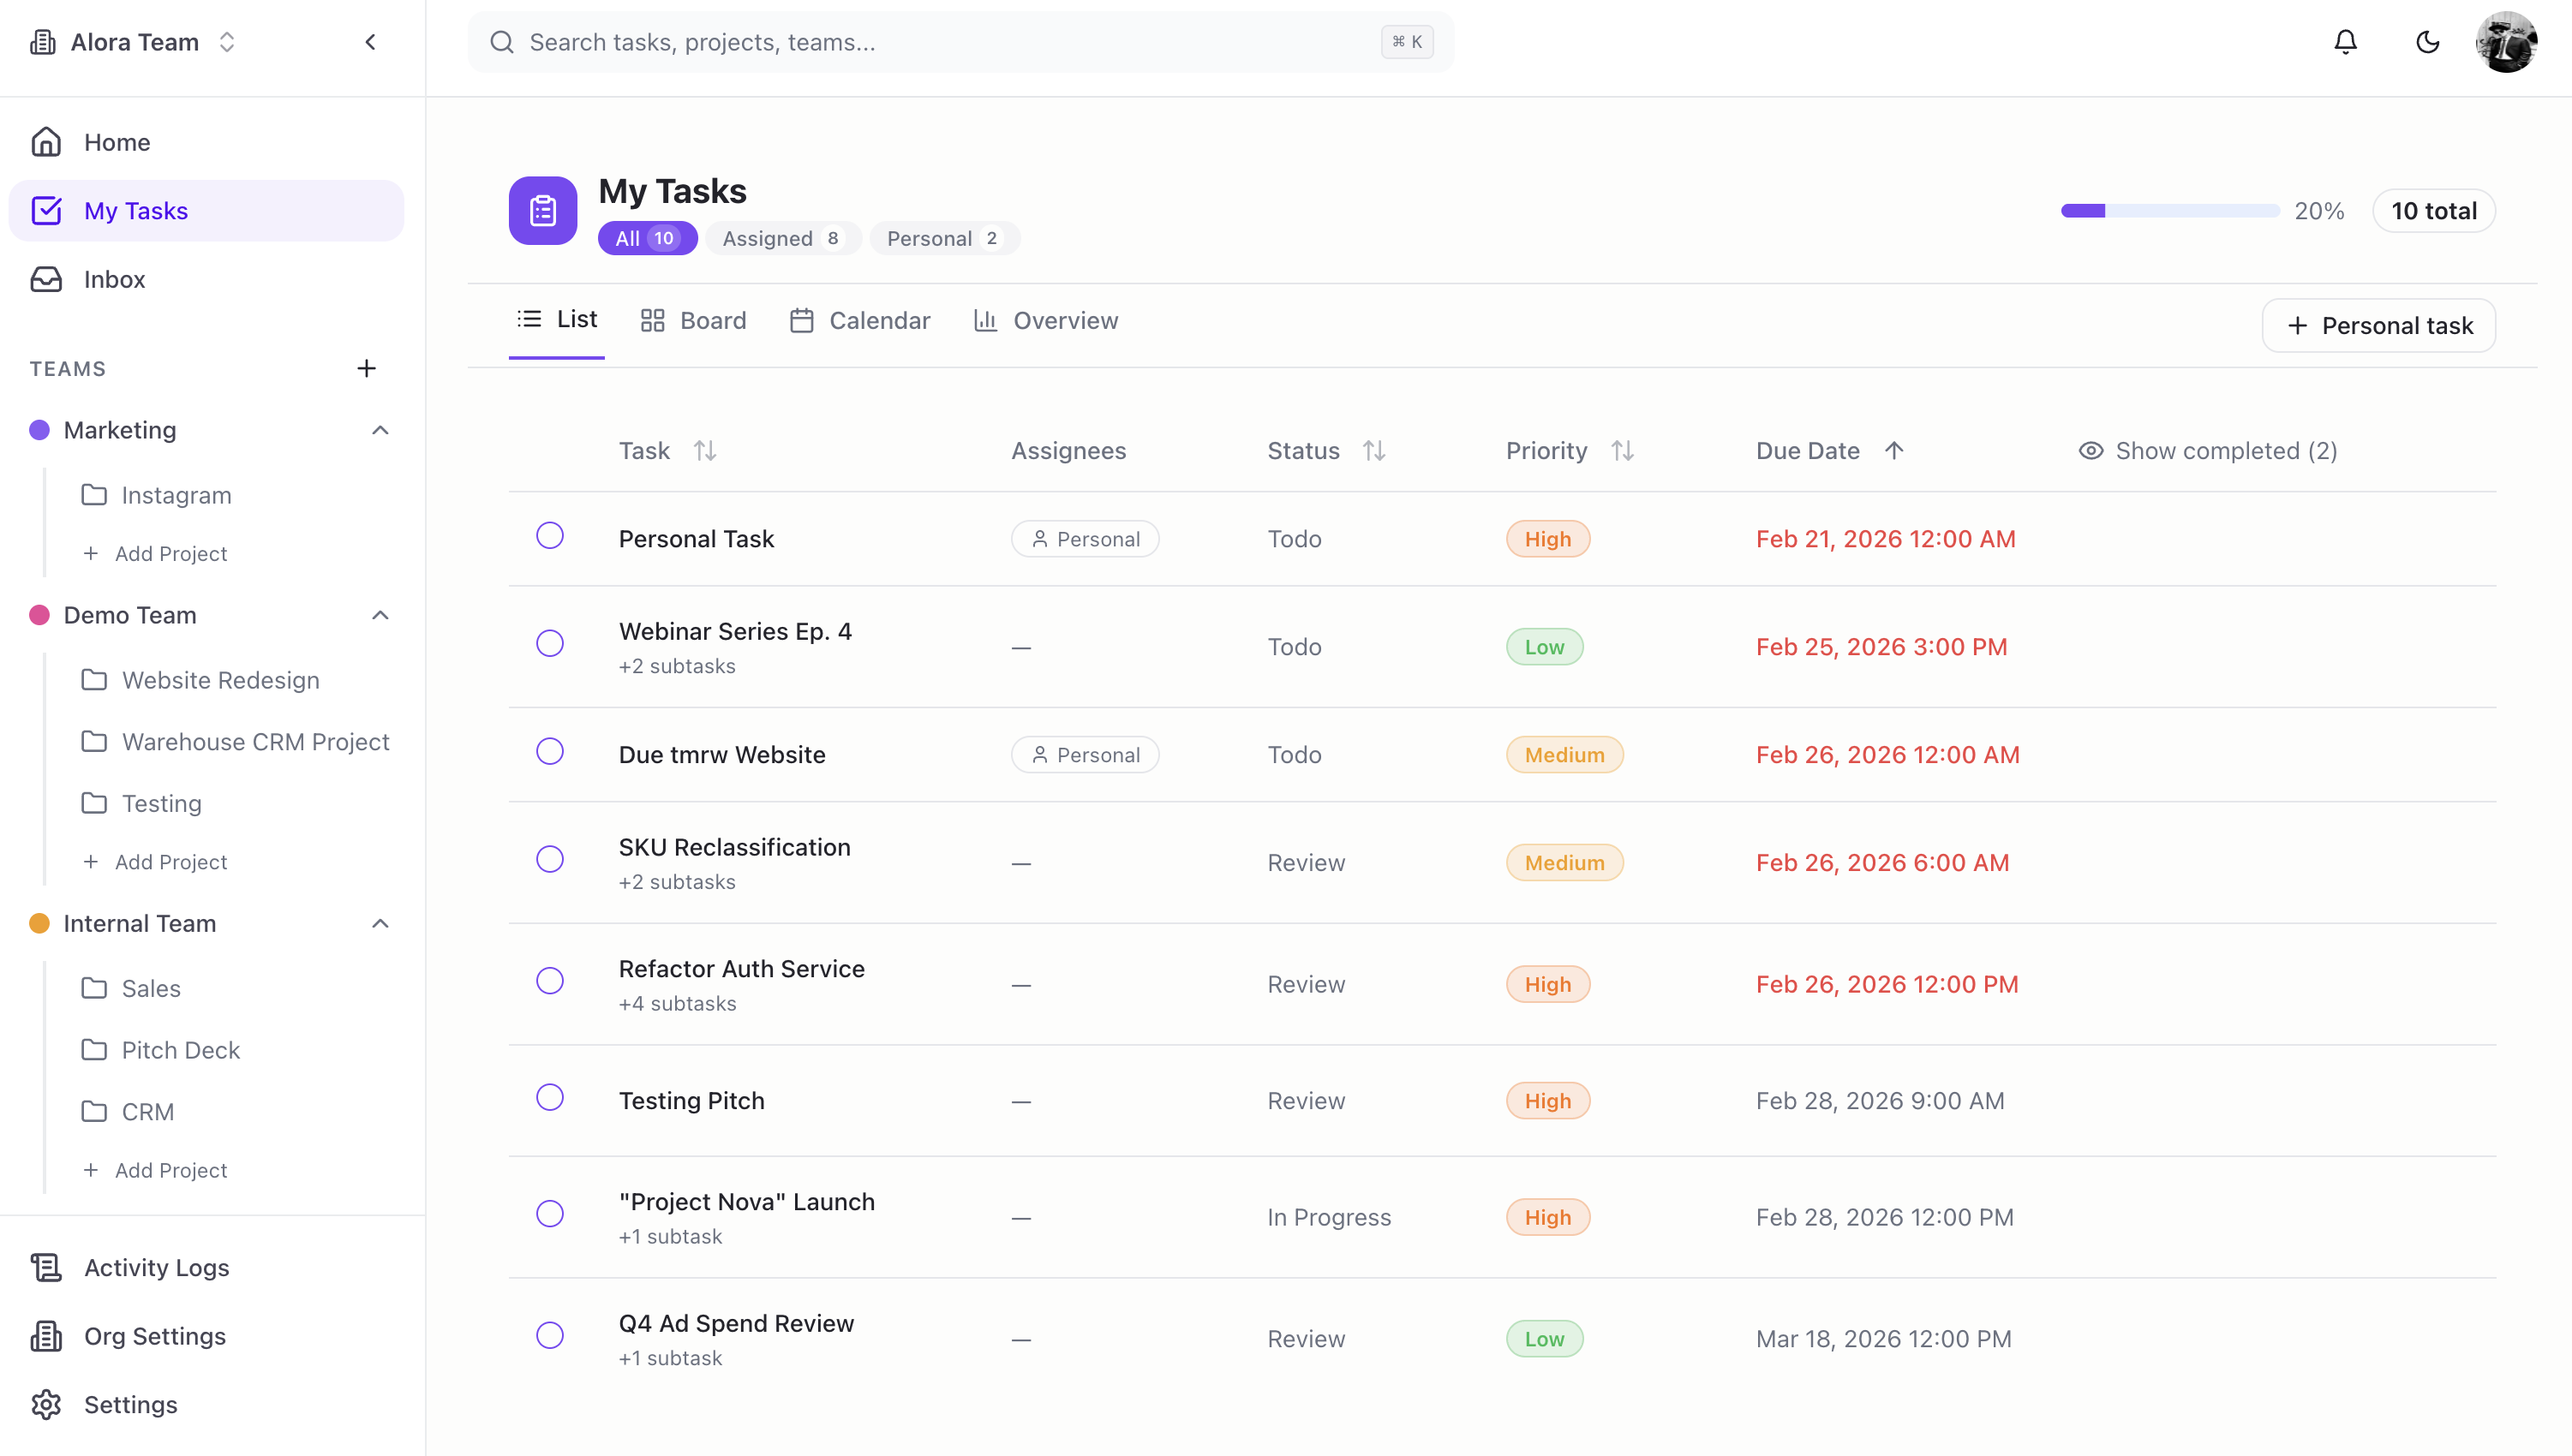Switch to the Calendar view tab
The image size is (2572, 1456).
click(x=860, y=320)
